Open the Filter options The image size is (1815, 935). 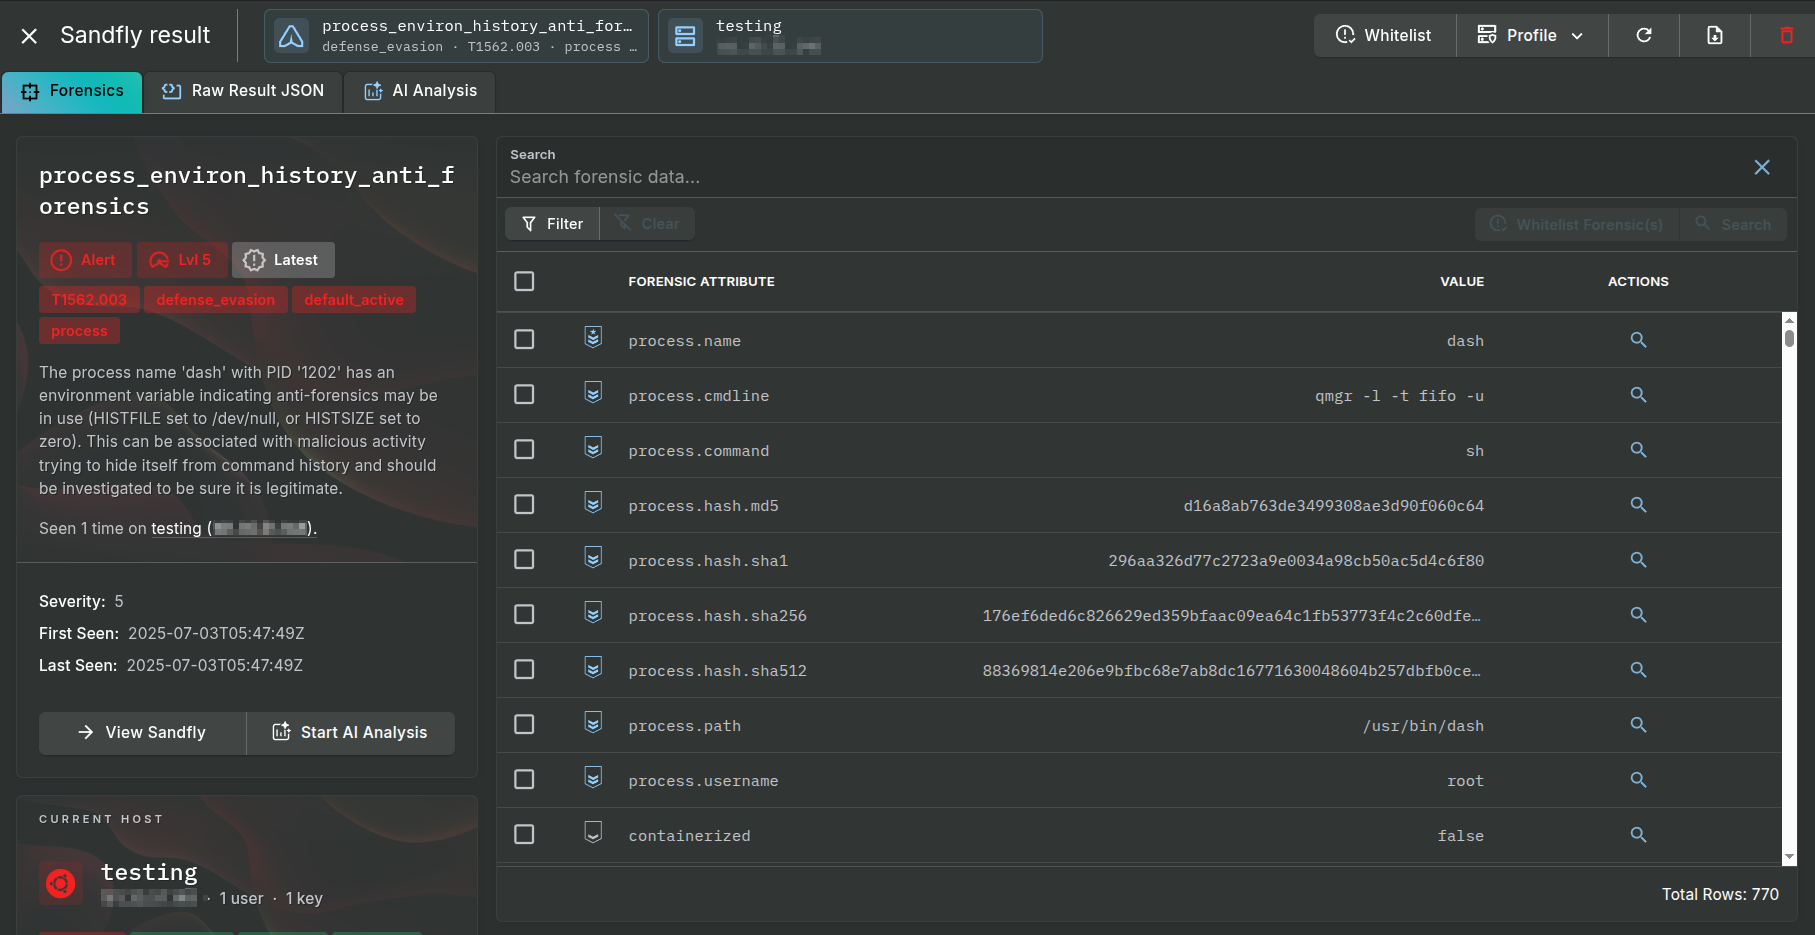pos(552,224)
